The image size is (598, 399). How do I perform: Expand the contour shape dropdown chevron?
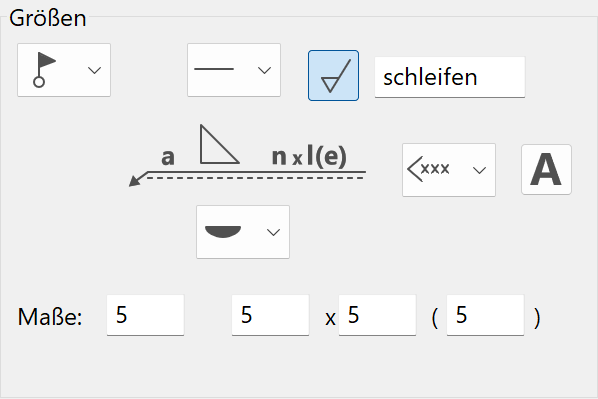tap(273, 232)
